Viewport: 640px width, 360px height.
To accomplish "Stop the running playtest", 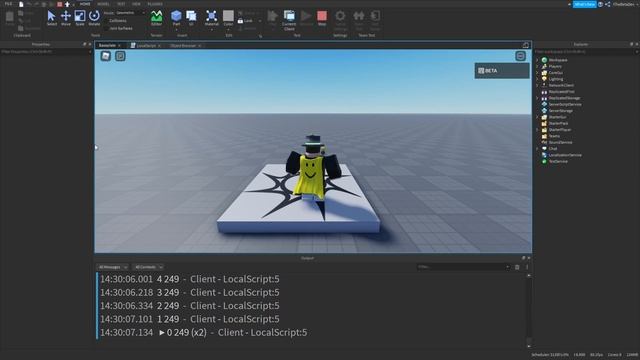I will pos(322,18).
